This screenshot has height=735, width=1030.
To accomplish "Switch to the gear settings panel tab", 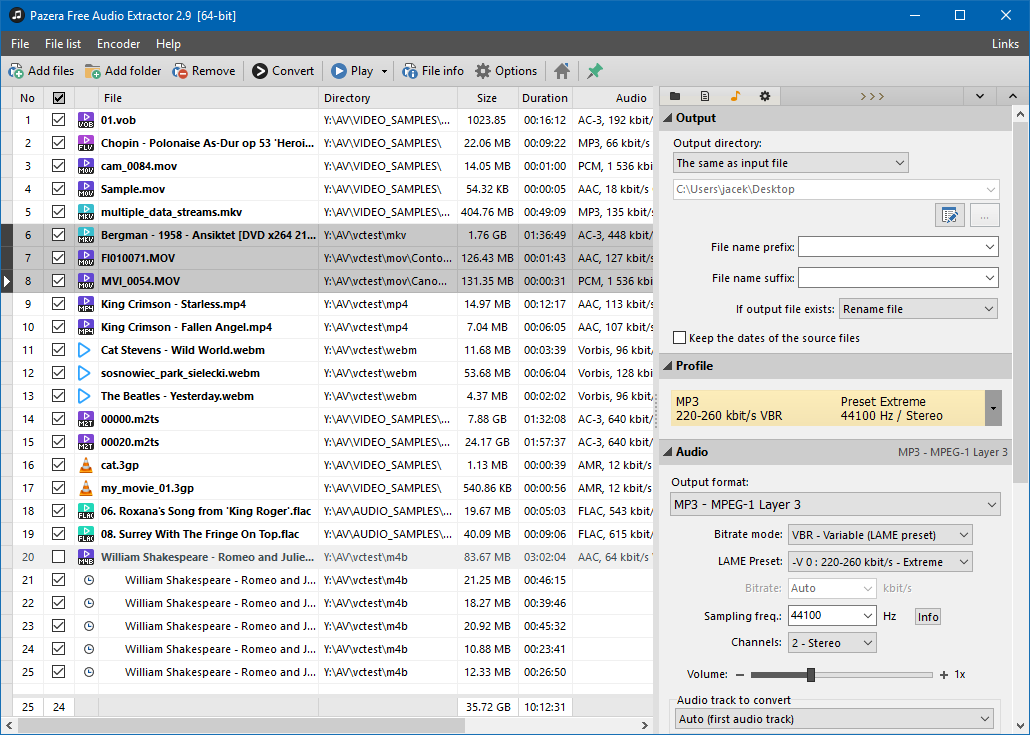I will [765, 97].
